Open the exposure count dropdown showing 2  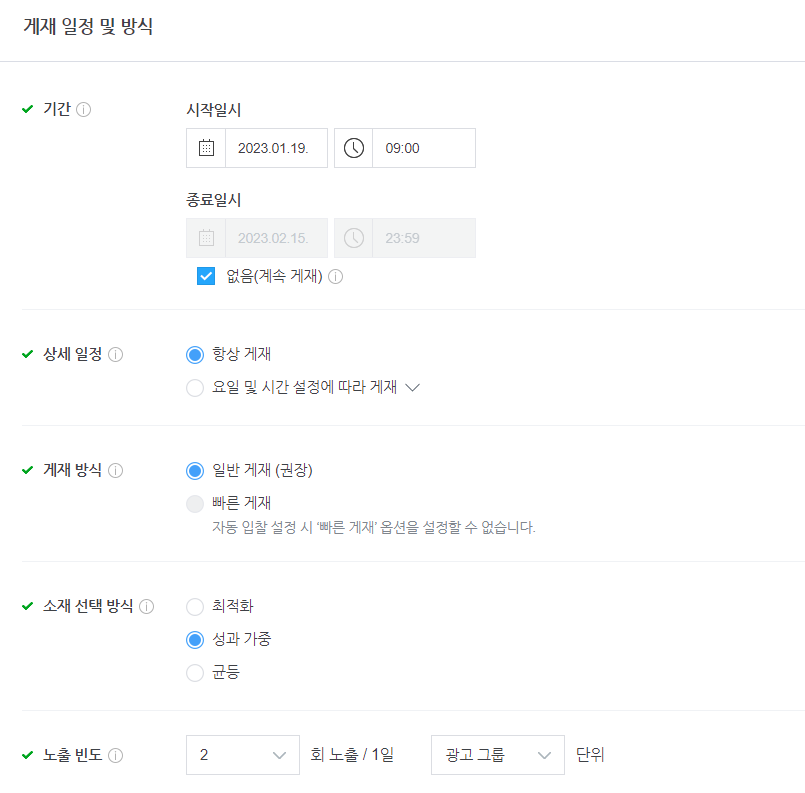pos(243,755)
